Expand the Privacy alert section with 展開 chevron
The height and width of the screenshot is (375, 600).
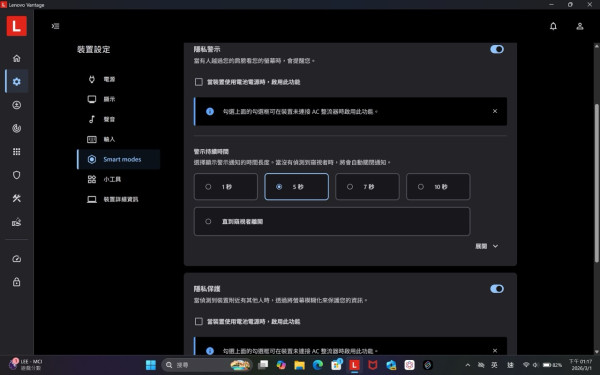coord(487,246)
